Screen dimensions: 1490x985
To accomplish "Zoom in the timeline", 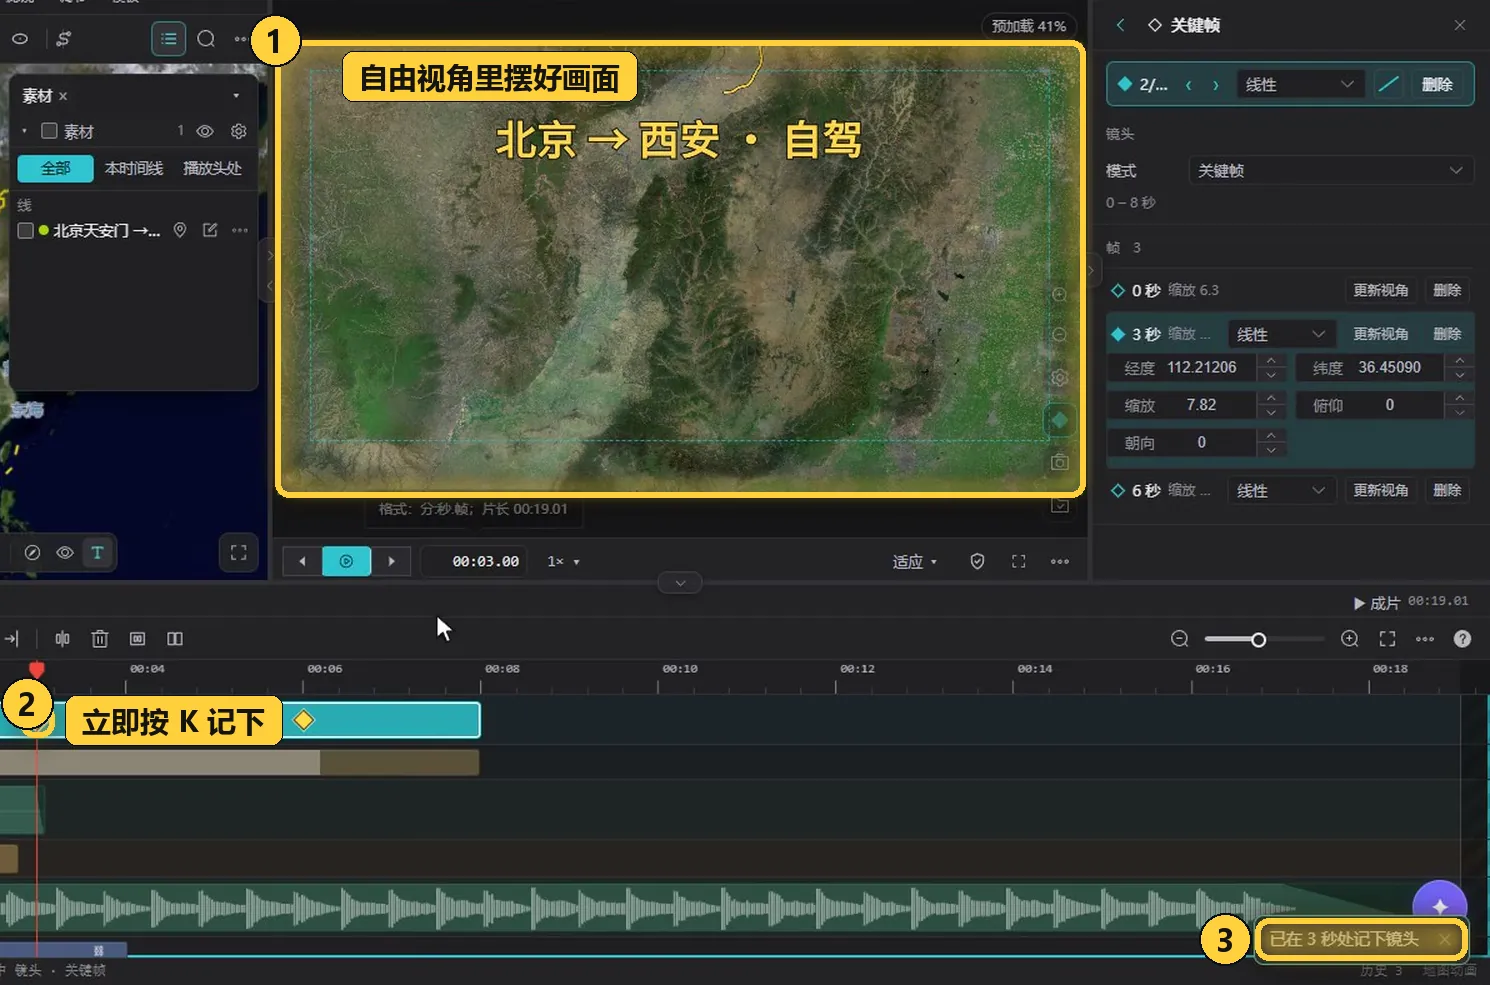I will (1350, 639).
